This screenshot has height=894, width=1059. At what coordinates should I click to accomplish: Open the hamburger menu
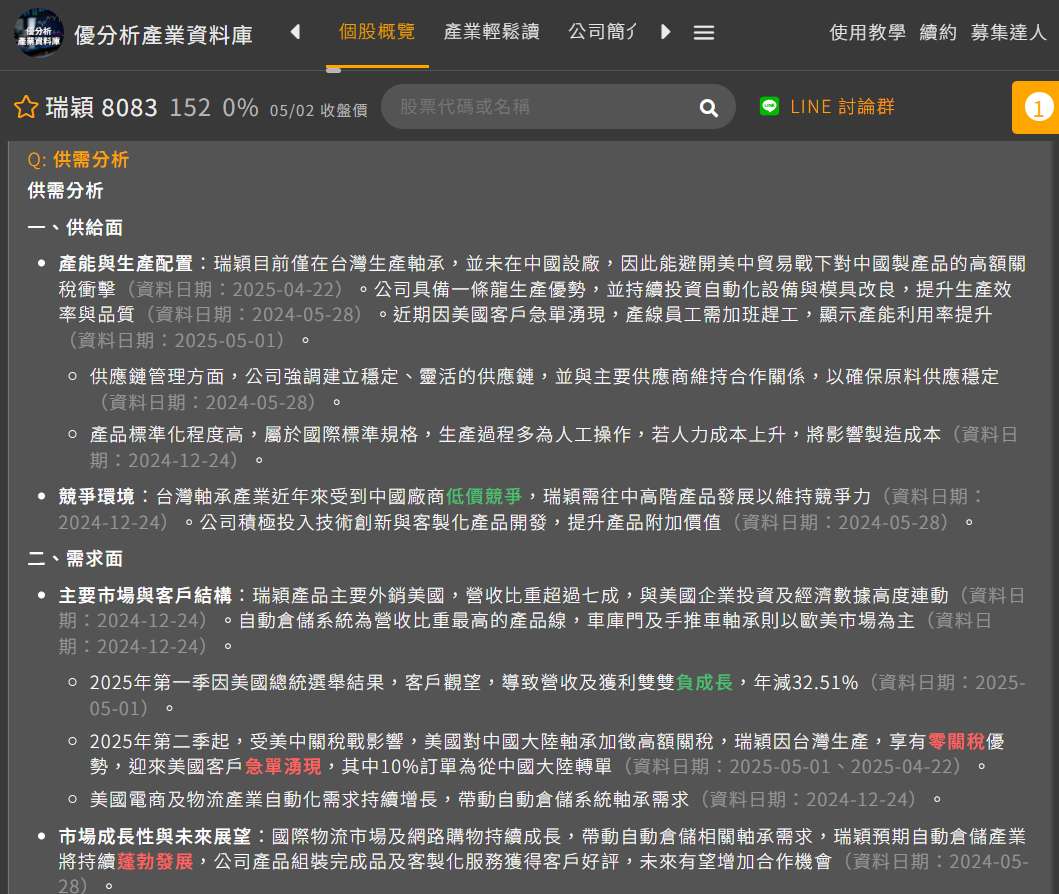(704, 32)
